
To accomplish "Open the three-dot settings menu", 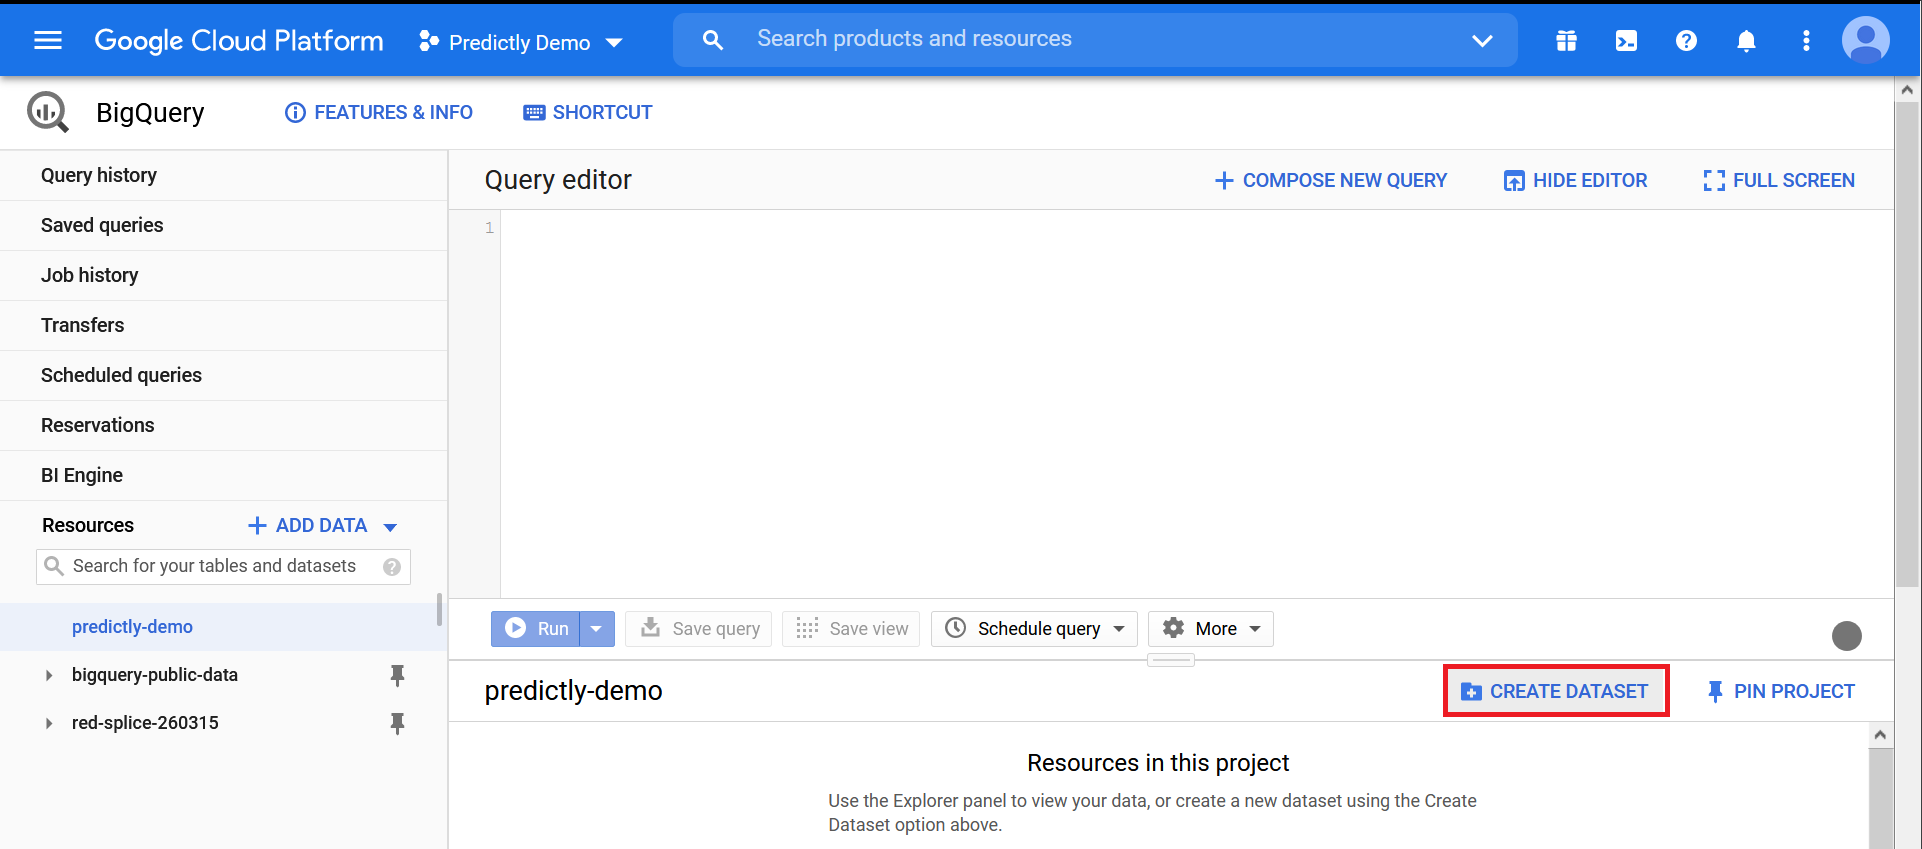I will [1806, 40].
